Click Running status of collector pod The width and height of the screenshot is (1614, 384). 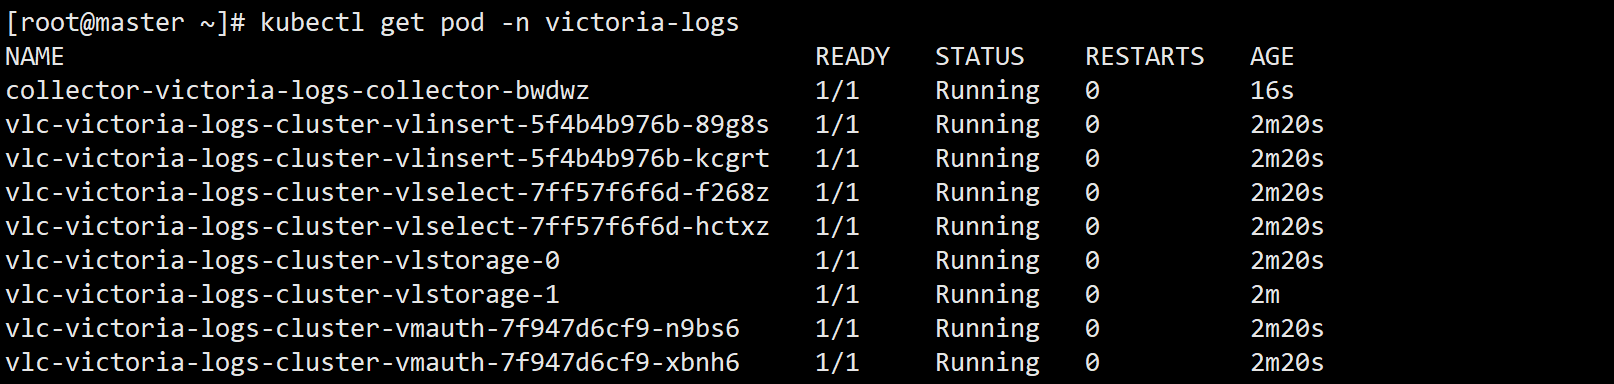pos(988,92)
